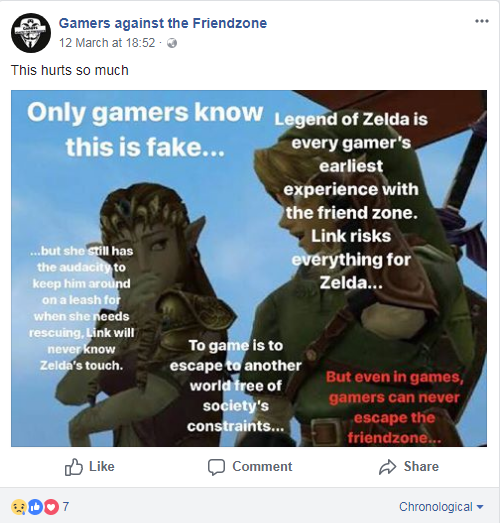The image size is (500, 523).
Task: Click the curved arrow Share icon
Action: (x=387, y=467)
